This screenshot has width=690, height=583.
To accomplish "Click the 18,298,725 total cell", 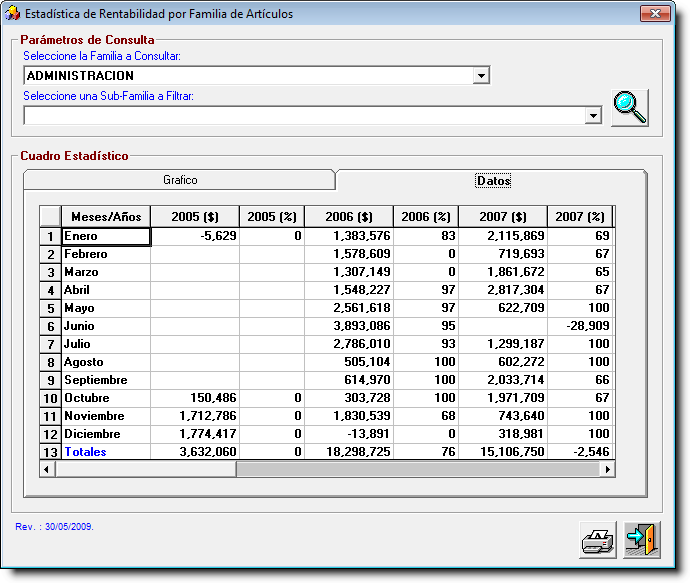I will pyautogui.click(x=349, y=452).
